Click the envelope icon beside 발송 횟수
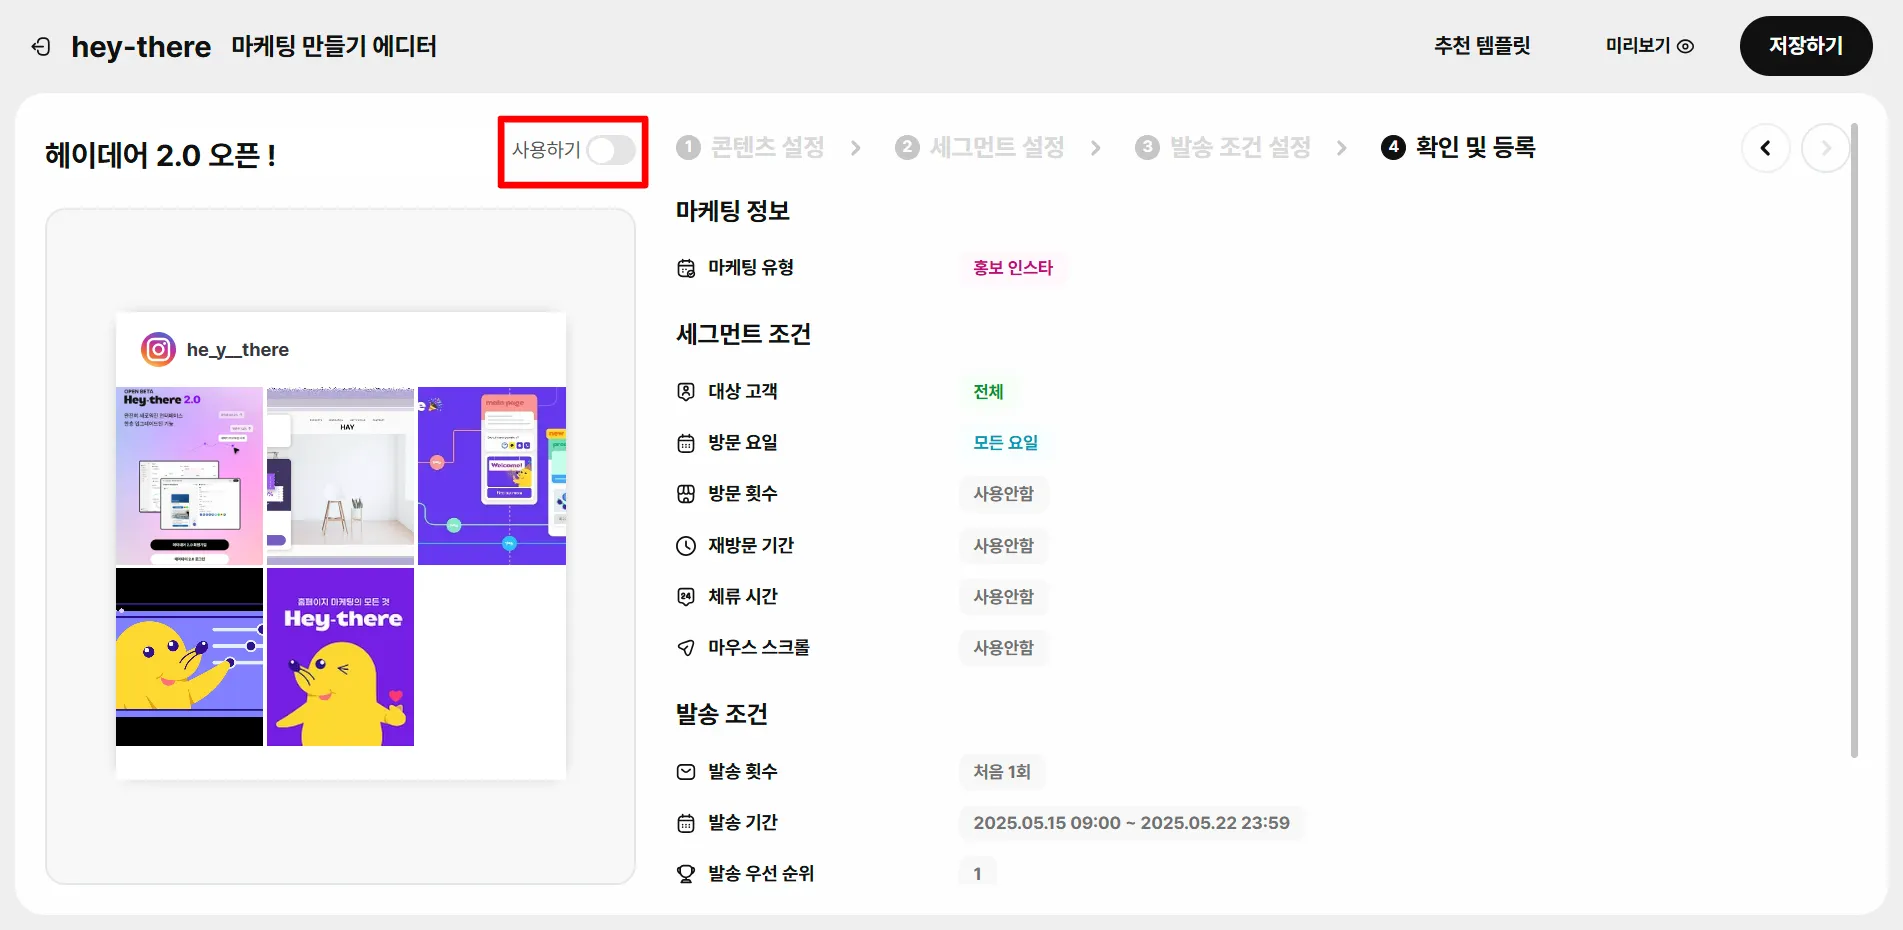 pyautogui.click(x=686, y=772)
